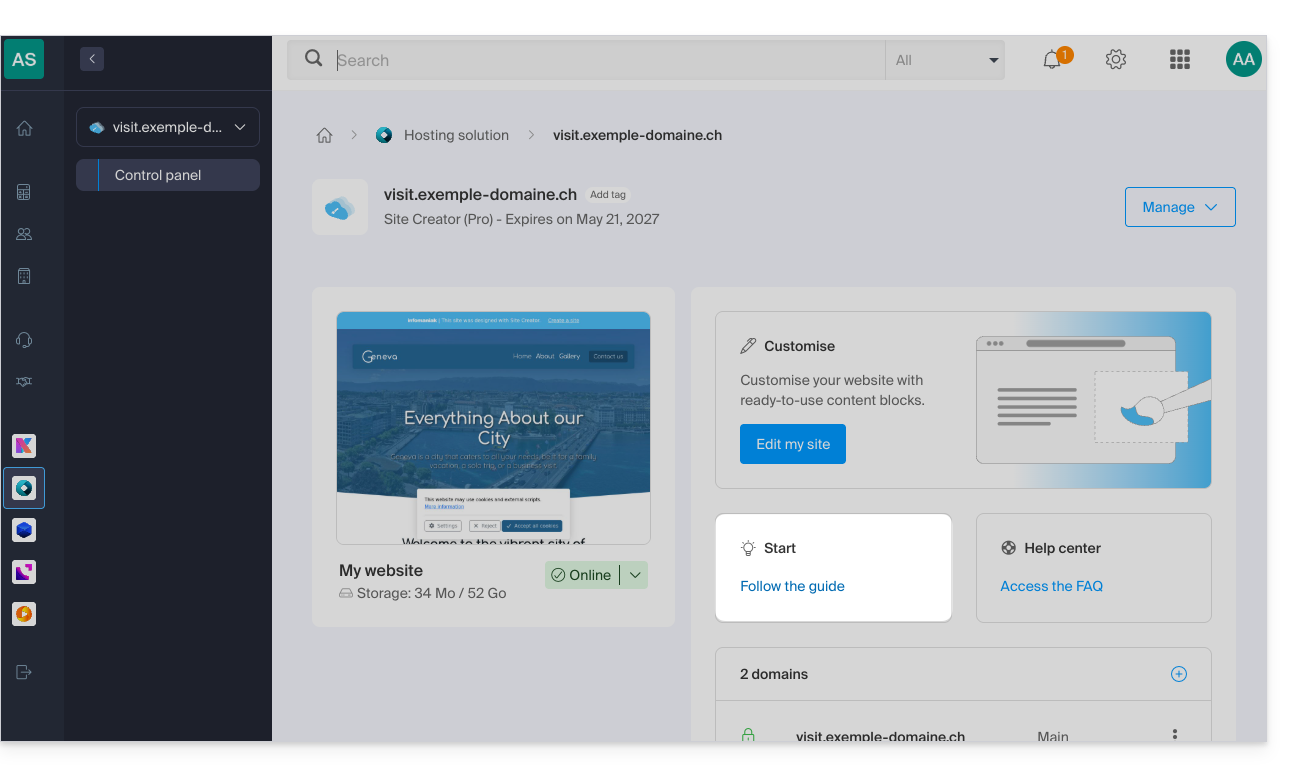
Task: Click the website preview thumbnail
Action: (493, 428)
